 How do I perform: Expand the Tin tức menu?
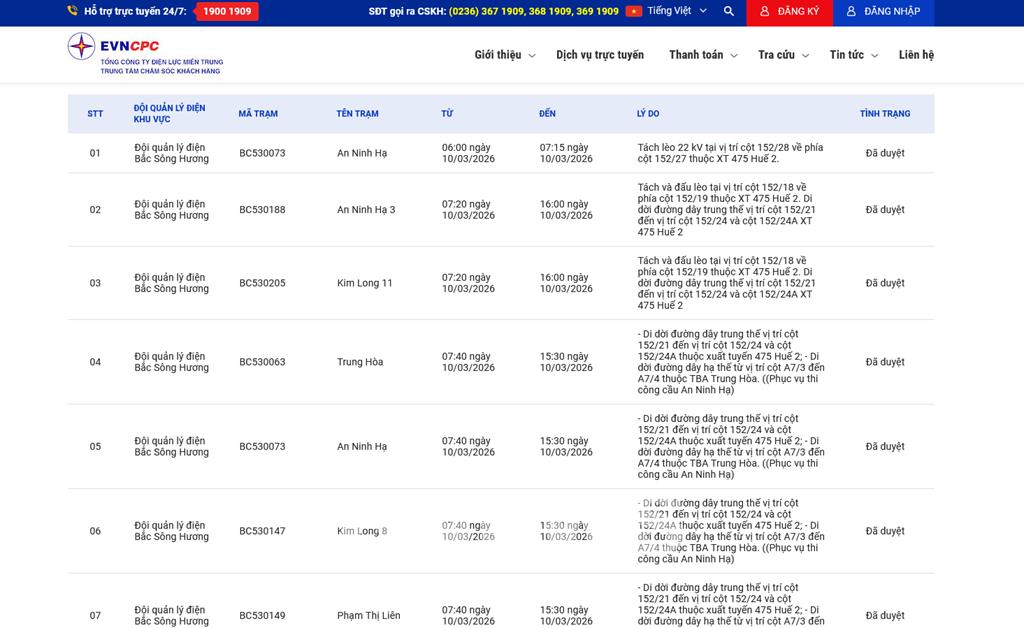(853, 55)
